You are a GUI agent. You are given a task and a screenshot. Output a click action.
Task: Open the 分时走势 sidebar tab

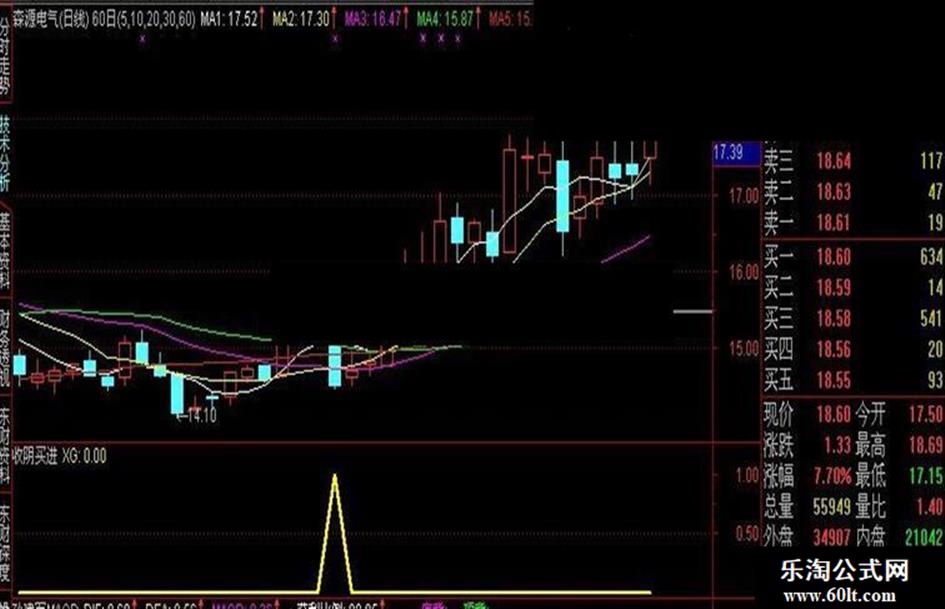pos(5,56)
